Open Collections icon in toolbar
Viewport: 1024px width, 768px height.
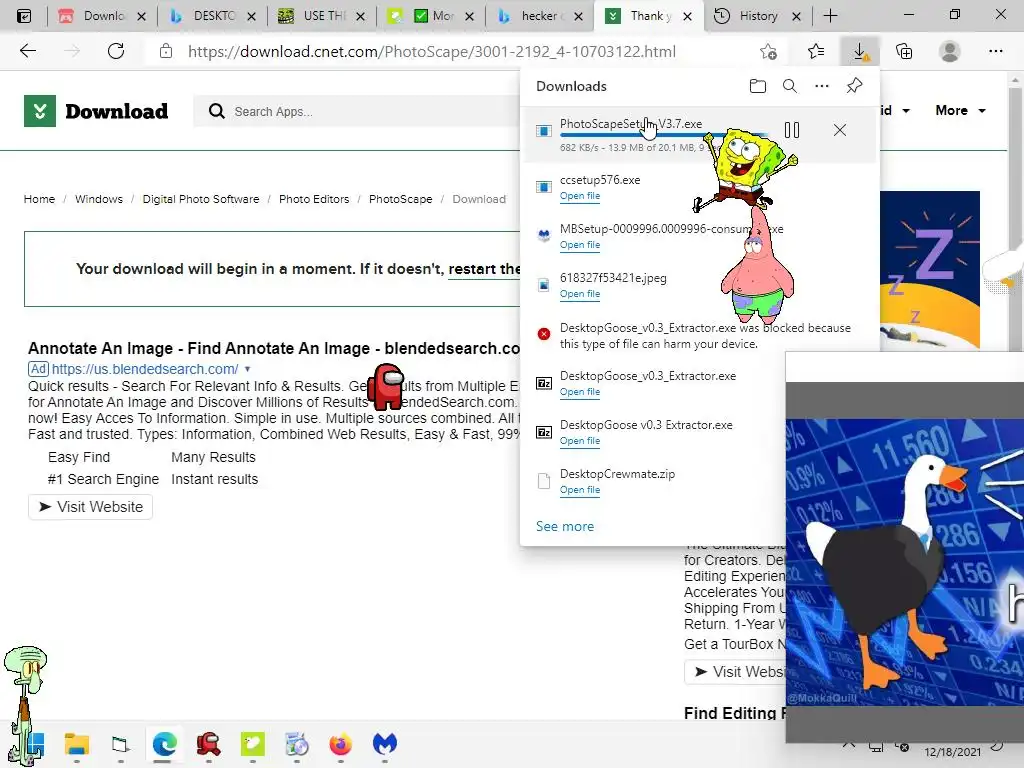tap(904, 51)
